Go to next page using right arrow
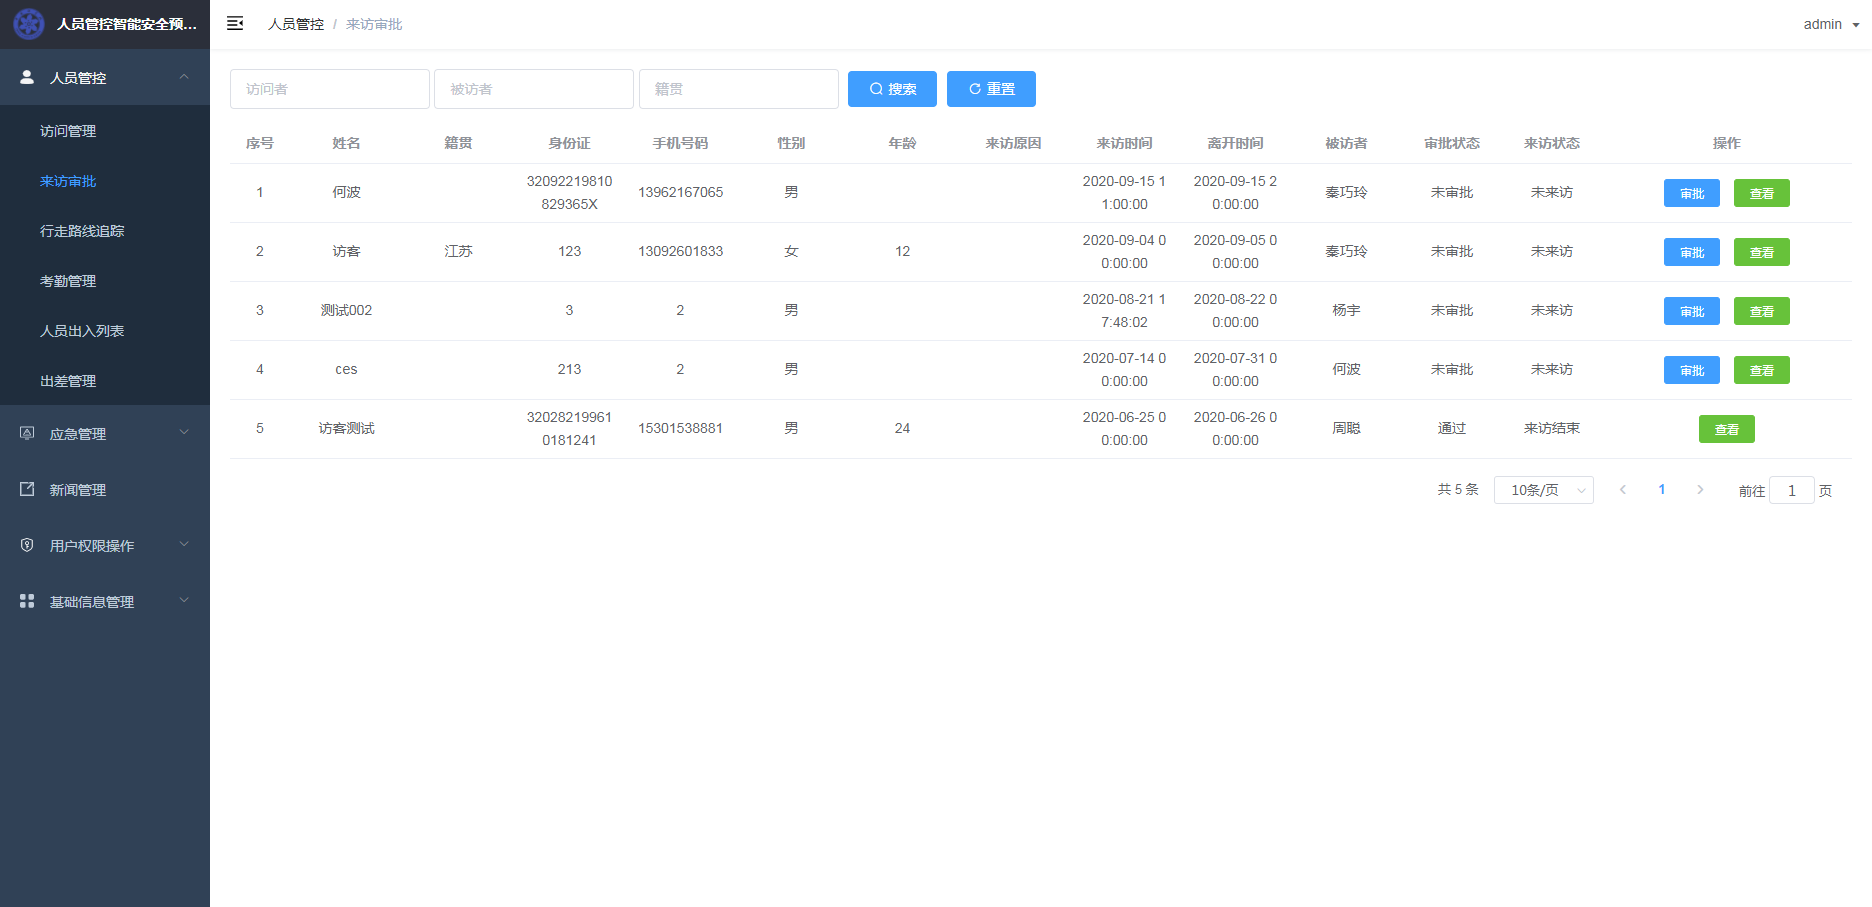Image resolution: width=1872 pixels, height=907 pixels. tap(1700, 490)
